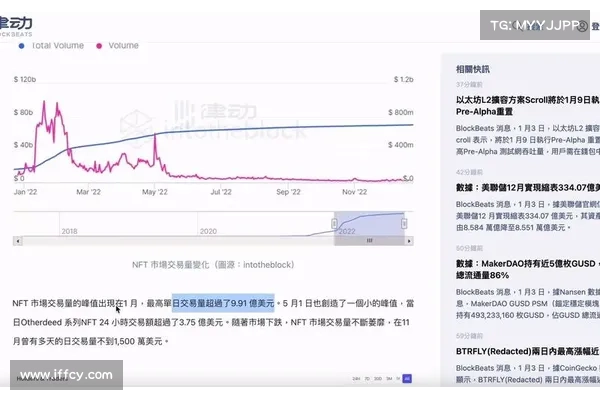600x400 pixels.
Task: Open the Fed December balance sheet news headline
Action: point(528,188)
